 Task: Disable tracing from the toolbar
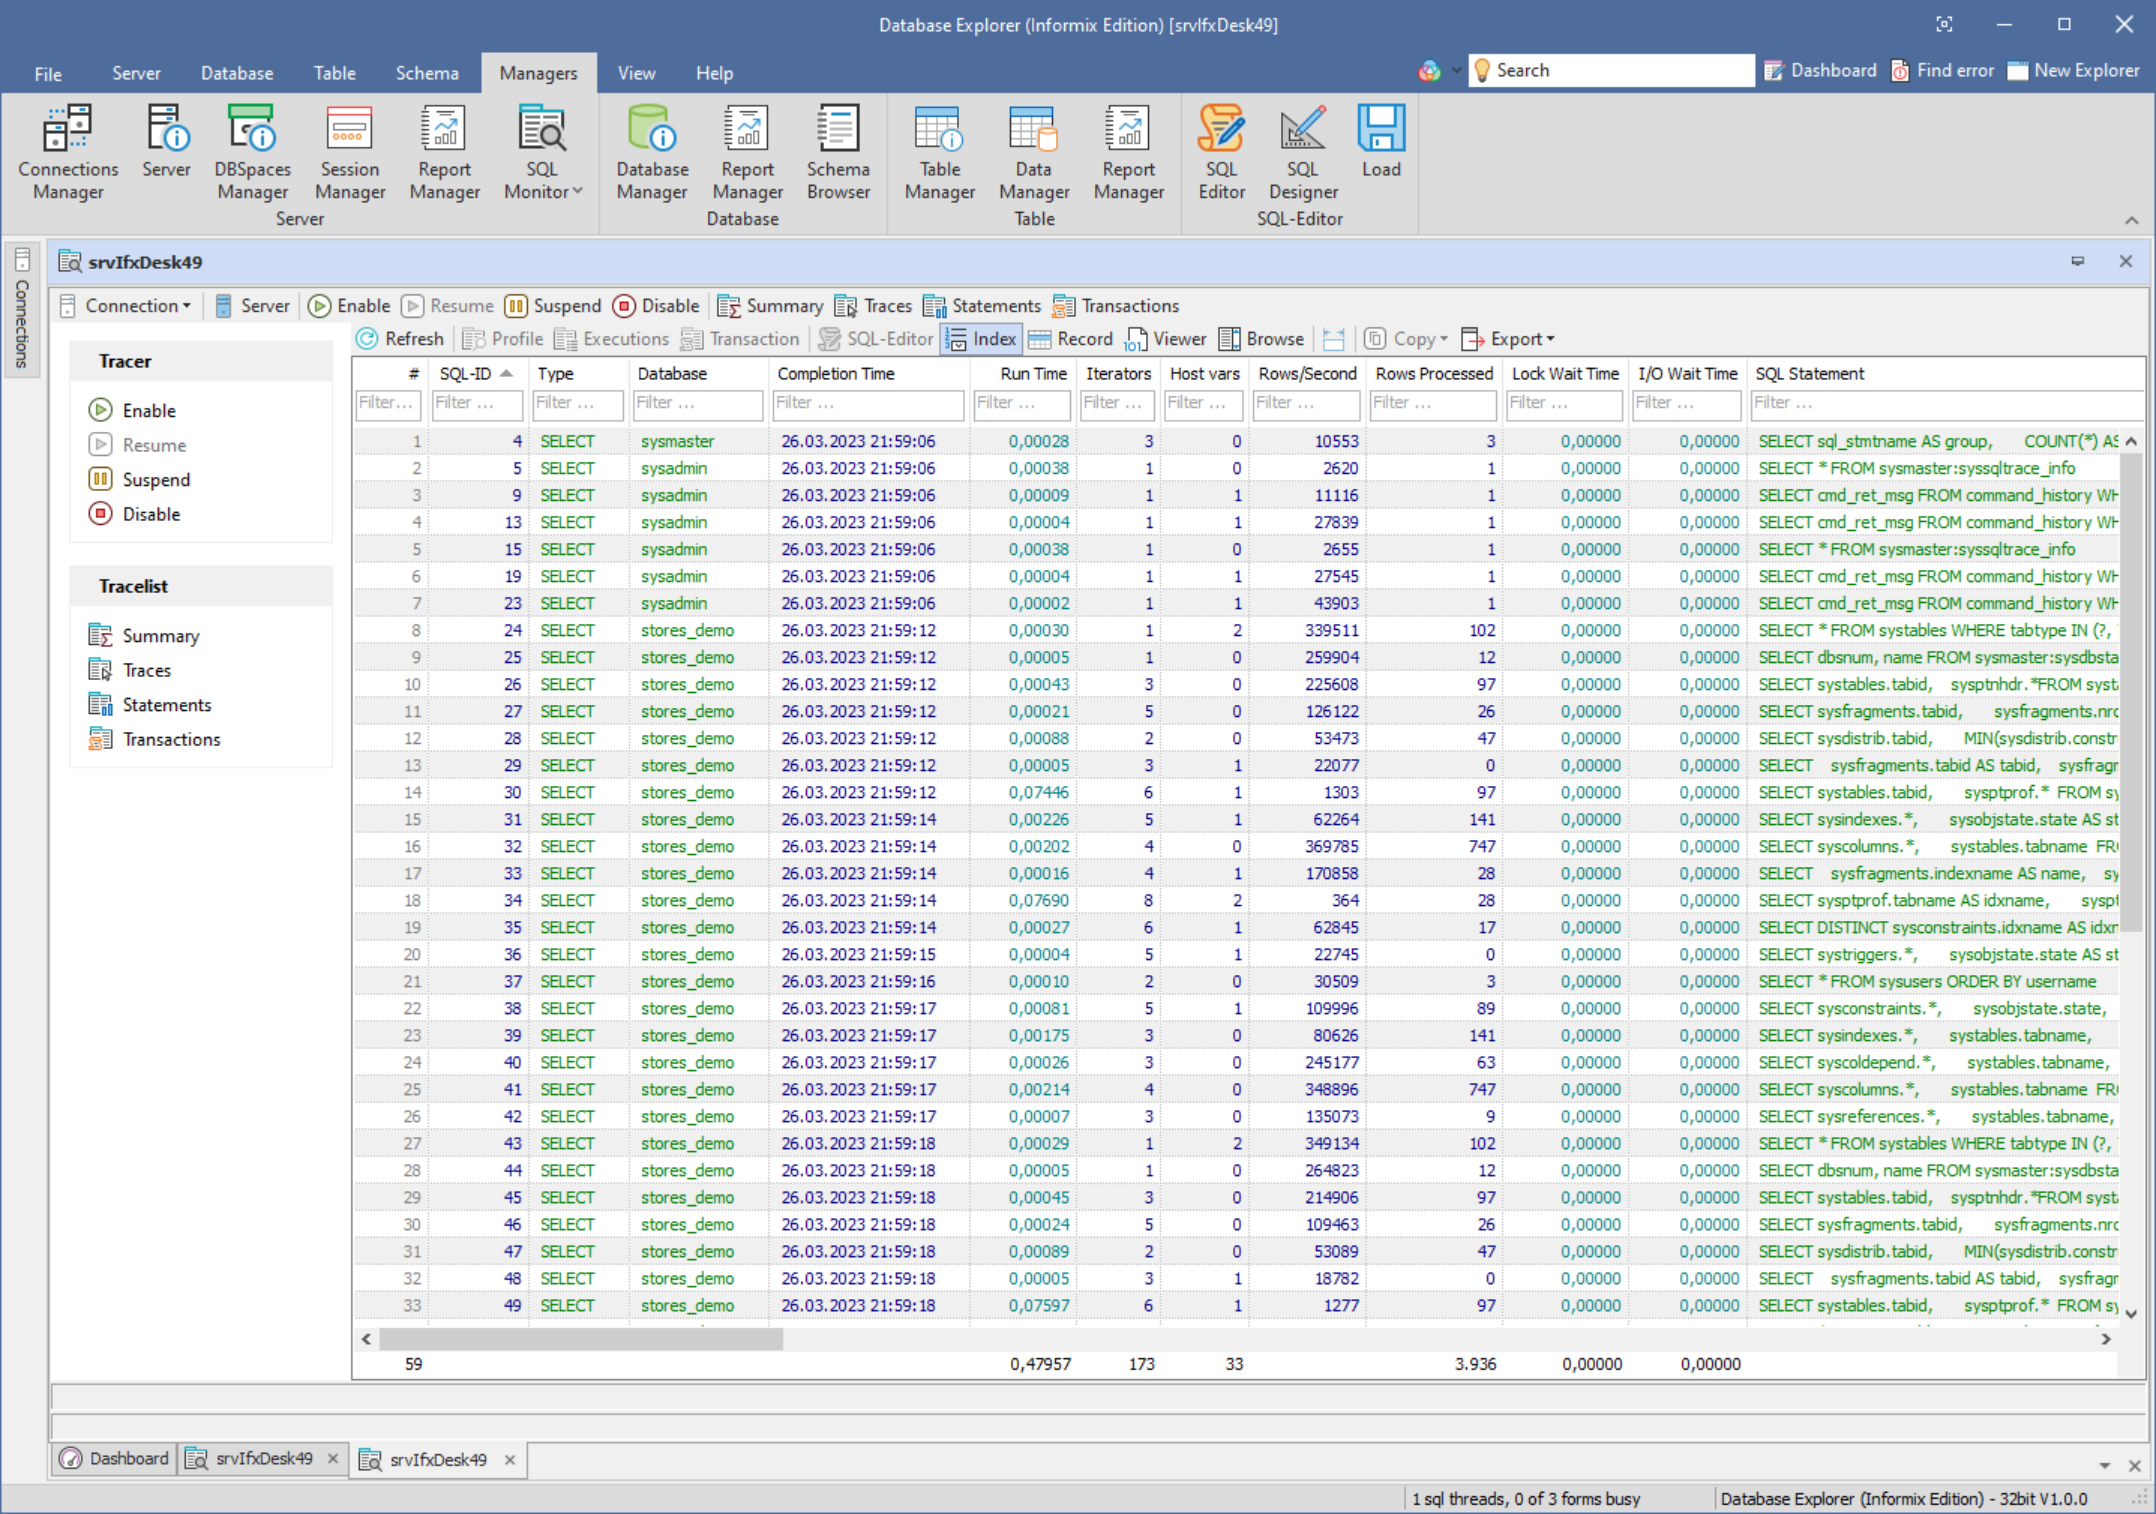(656, 306)
